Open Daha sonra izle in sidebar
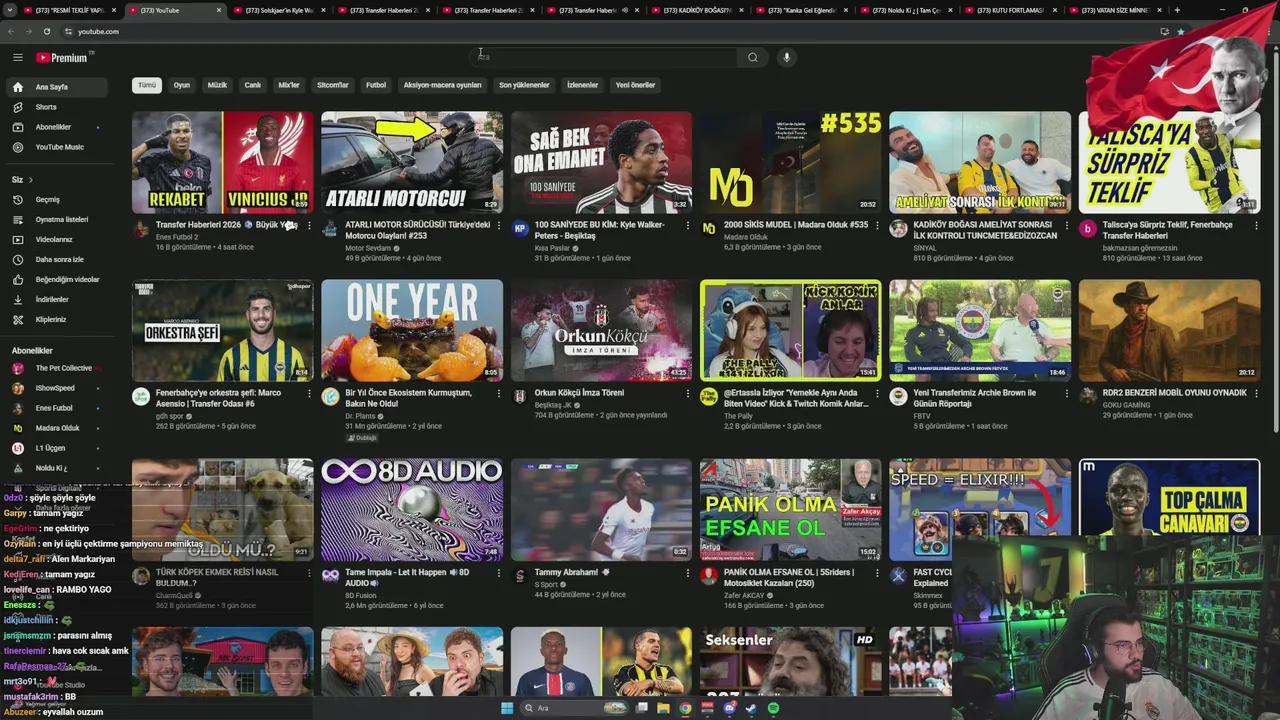The height and width of the screenshot is (720, 1280). (59, 259)
